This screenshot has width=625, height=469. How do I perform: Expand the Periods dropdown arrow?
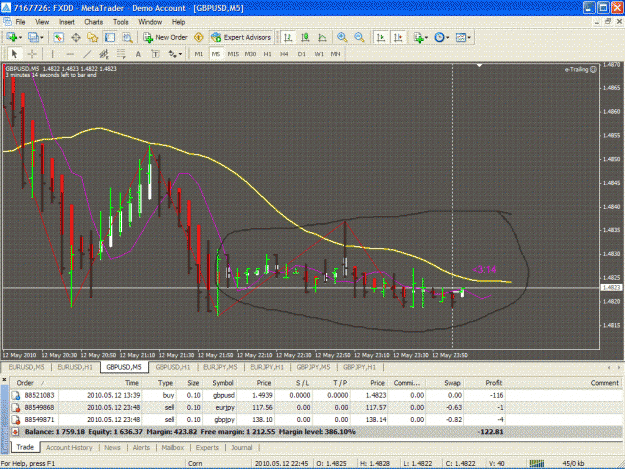click(447, 38)
